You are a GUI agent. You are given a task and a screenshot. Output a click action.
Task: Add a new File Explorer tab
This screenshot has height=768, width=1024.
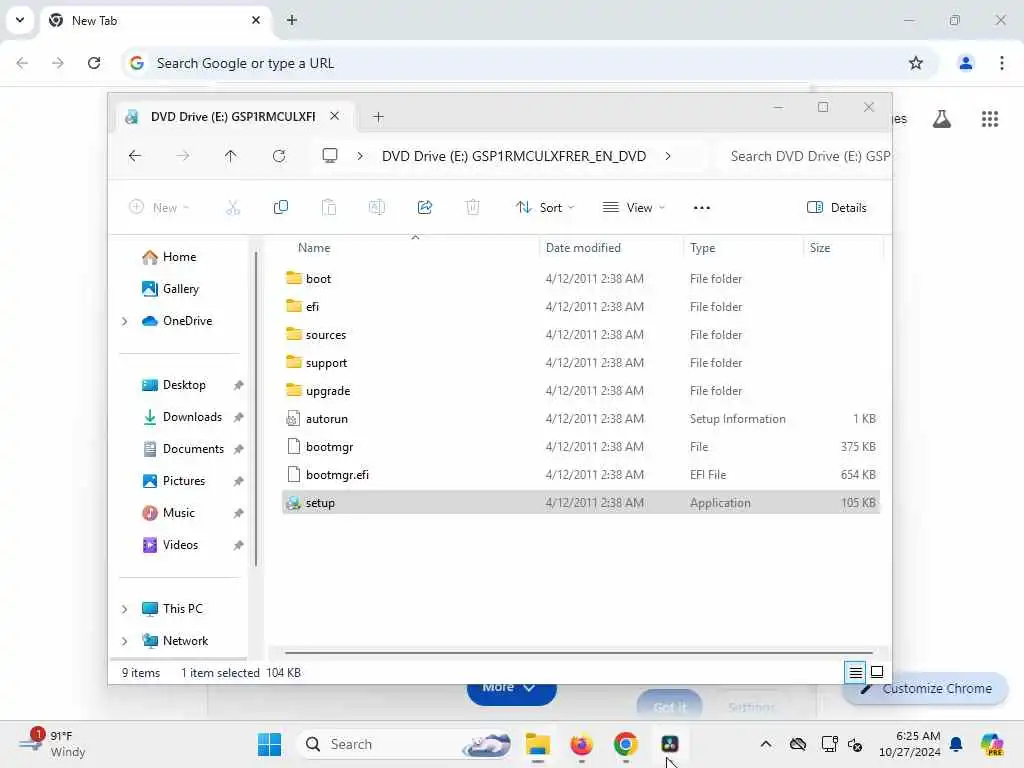[378, 117]
